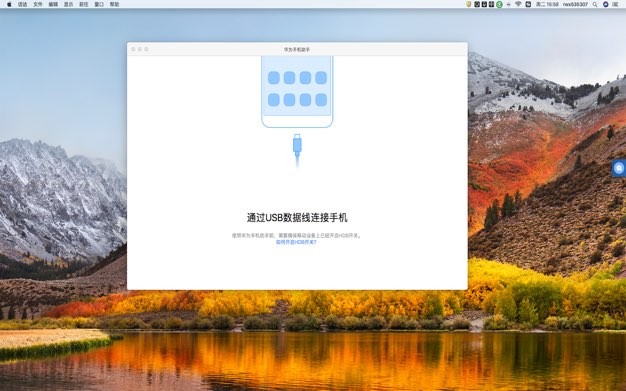Open the Notification Center icon
This screenshot has height=391, width=626.
616,4
